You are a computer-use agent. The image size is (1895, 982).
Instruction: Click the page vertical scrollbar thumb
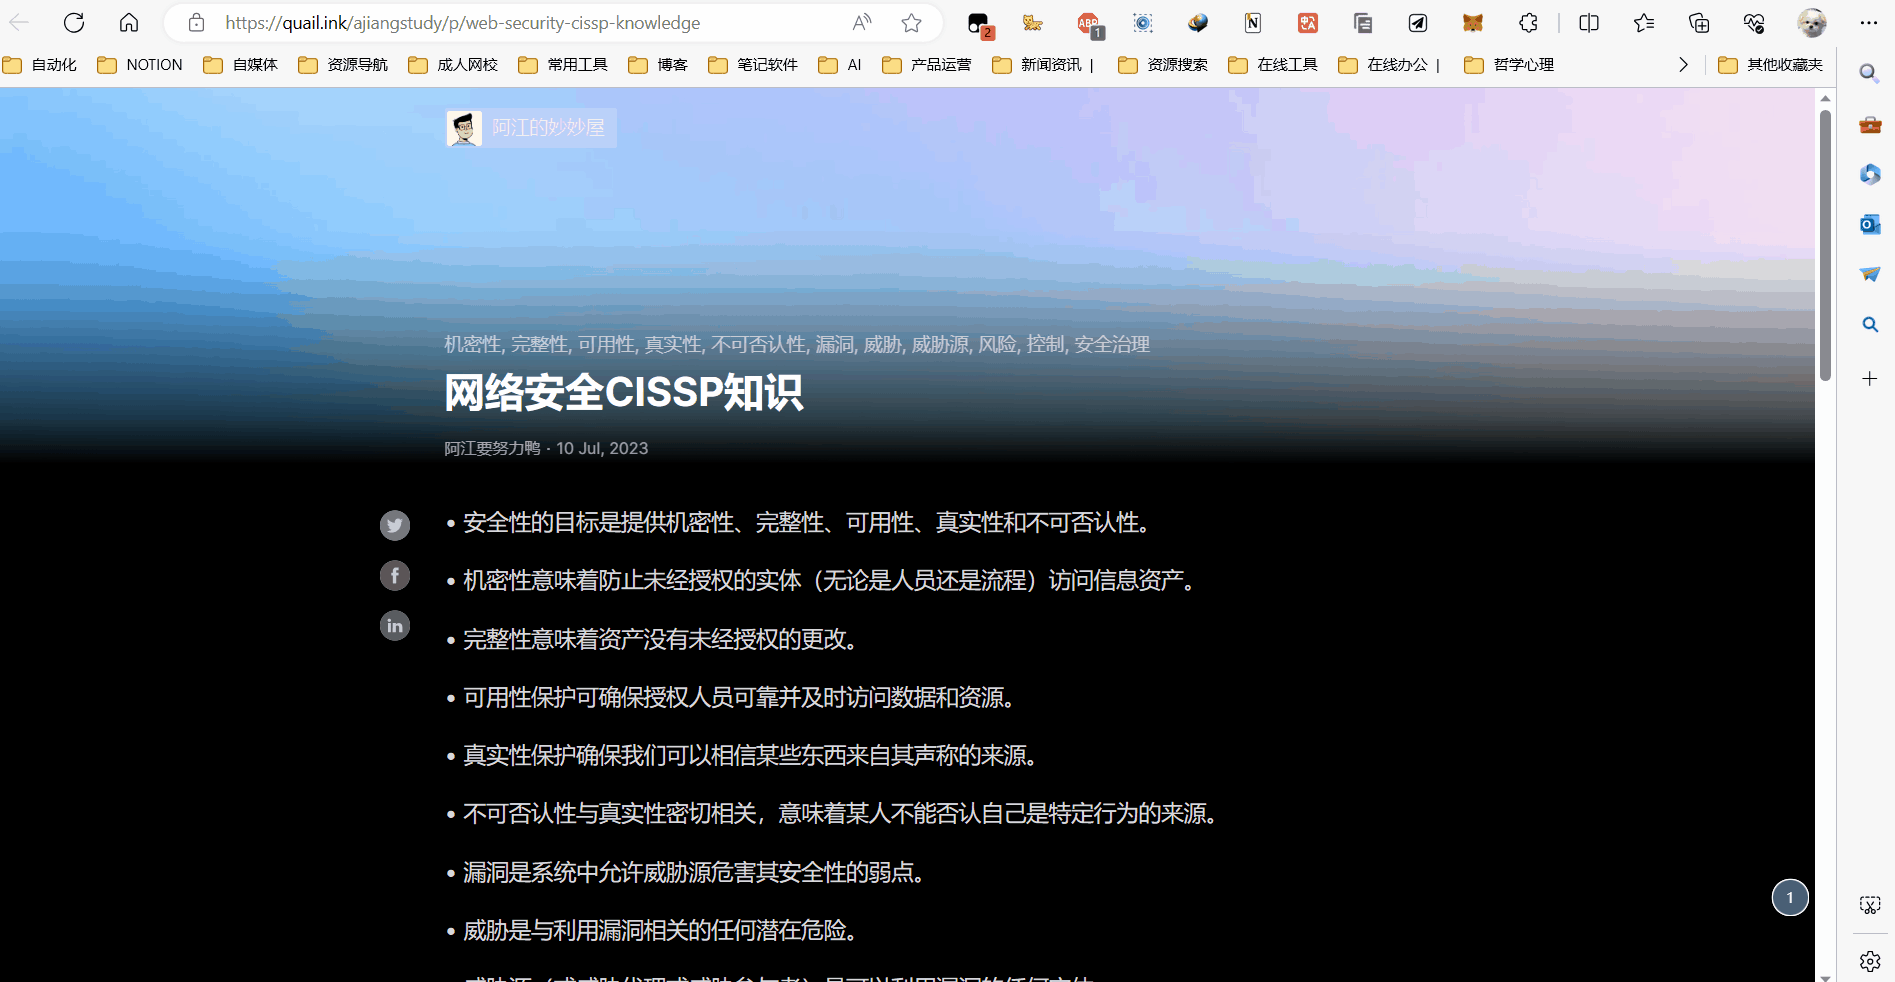point(1825,245)
